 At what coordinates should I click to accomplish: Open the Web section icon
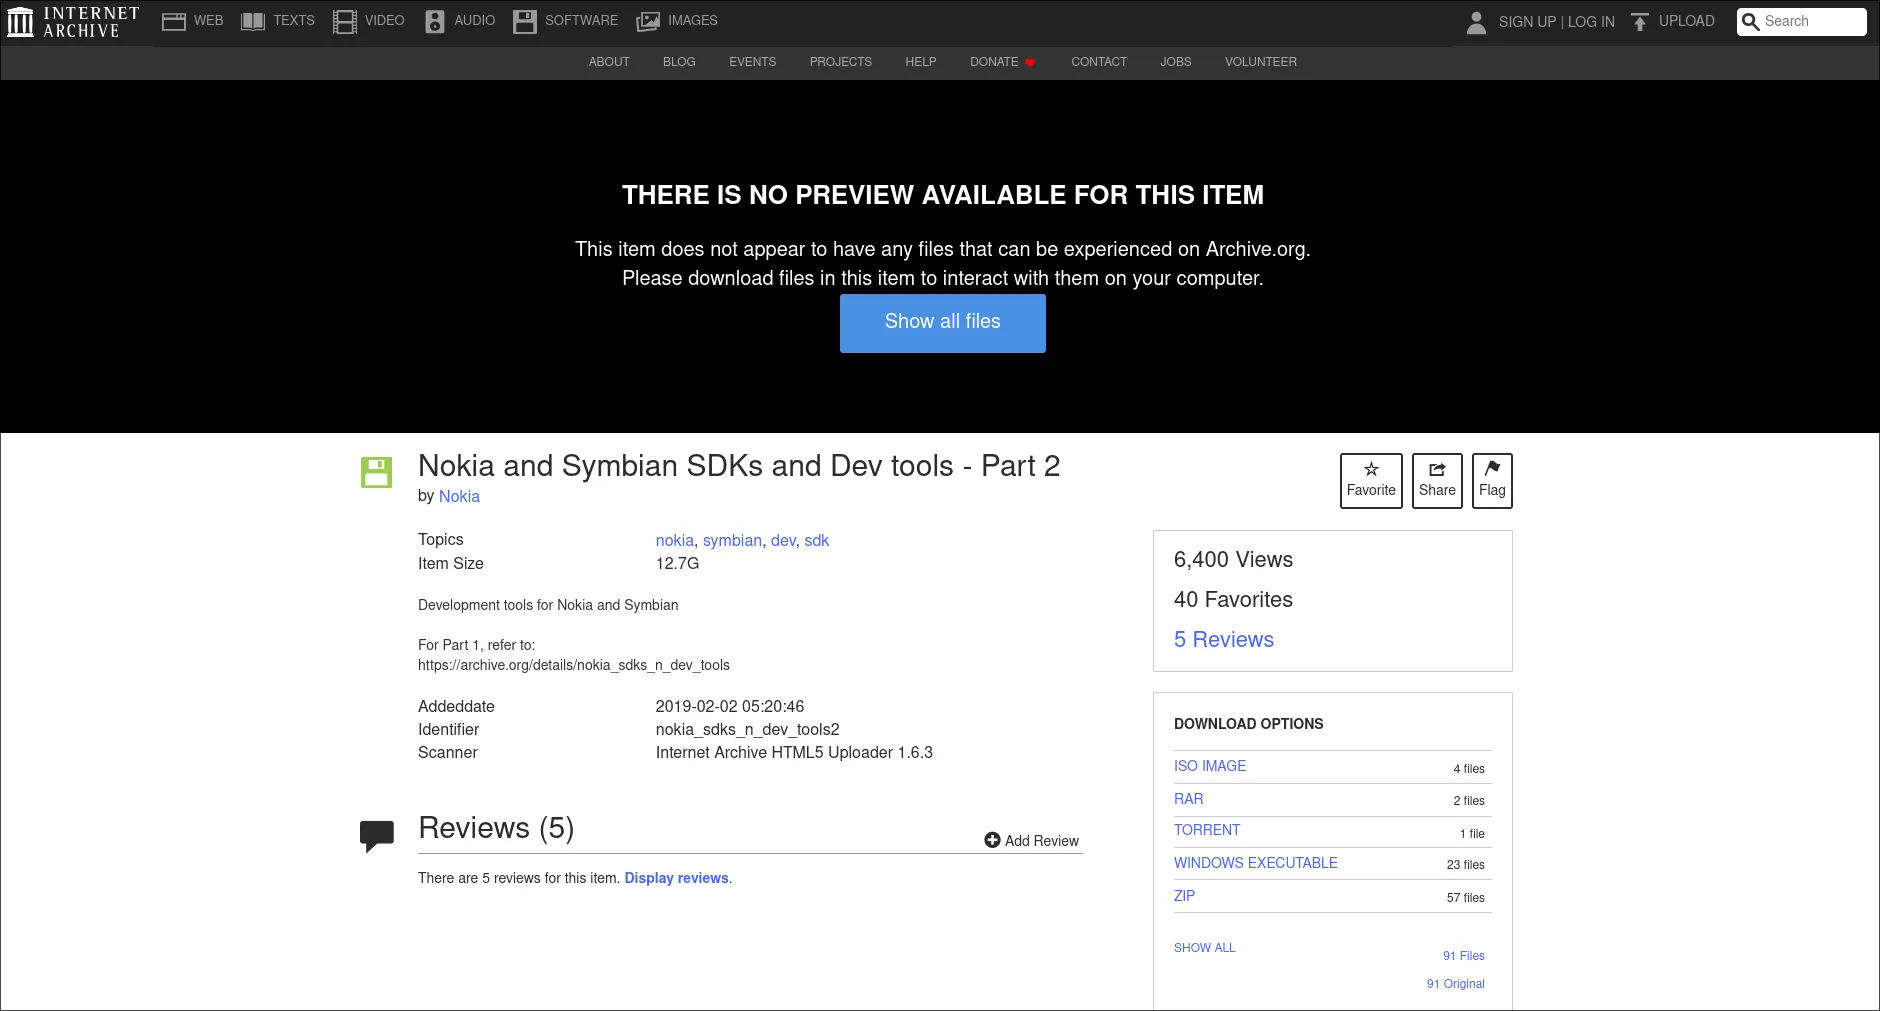[x=174, y=21]
